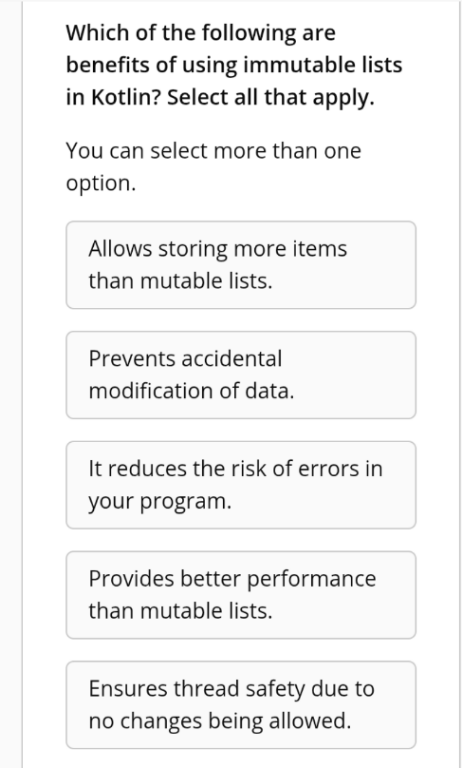
Task: Click the words 'your program.' in third option
Action: click(160, 502)
